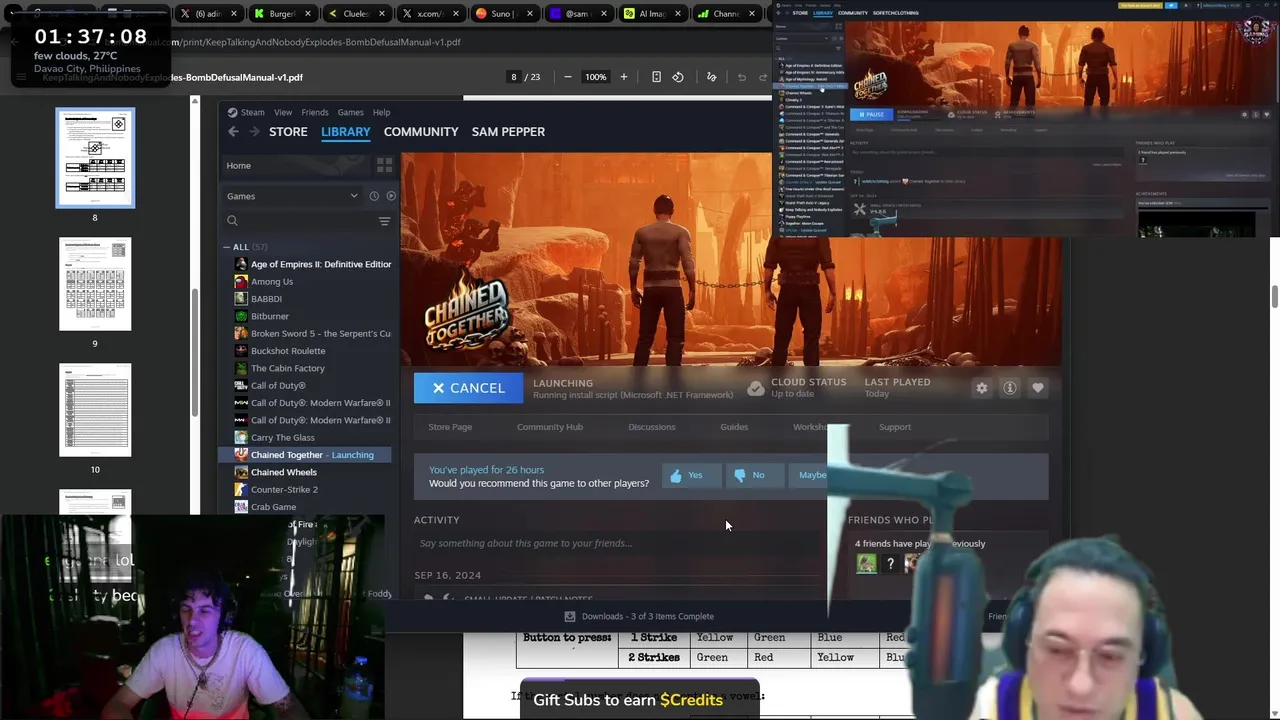The image size is (1280, 720).
Task: Select Crab Game in the library
Action: [x=273, y=507]
